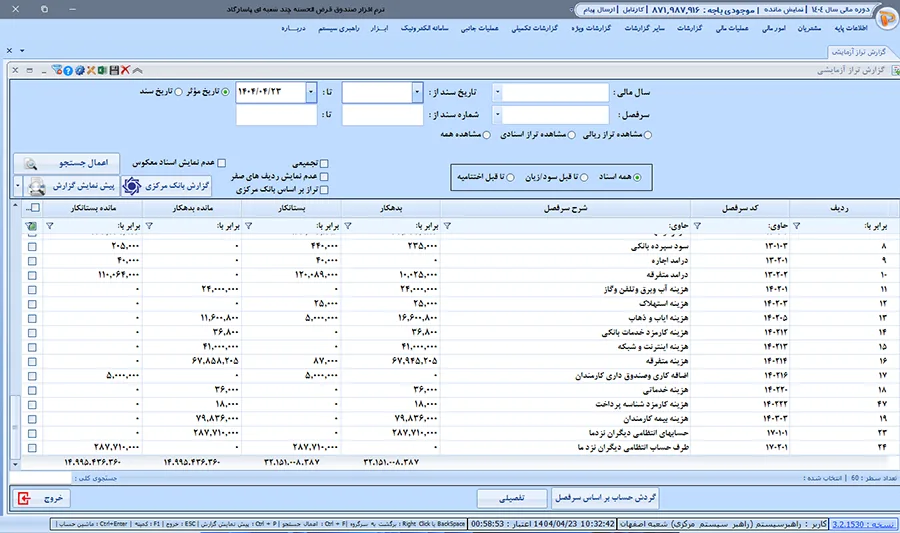Open the تاریخ سند از date picker arrow
This screenshot has width=900, height=533.
click(x=417, y=92)
